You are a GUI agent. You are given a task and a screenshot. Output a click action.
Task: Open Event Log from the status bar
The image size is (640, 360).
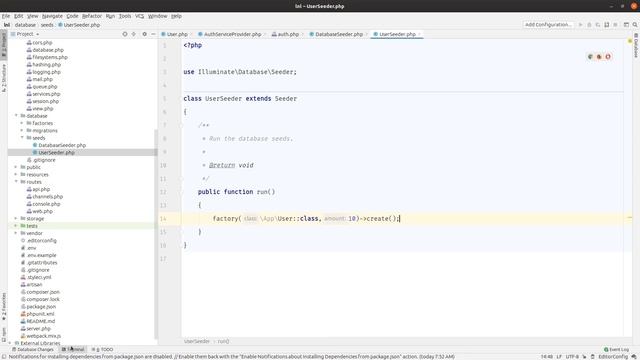point(616,349)
